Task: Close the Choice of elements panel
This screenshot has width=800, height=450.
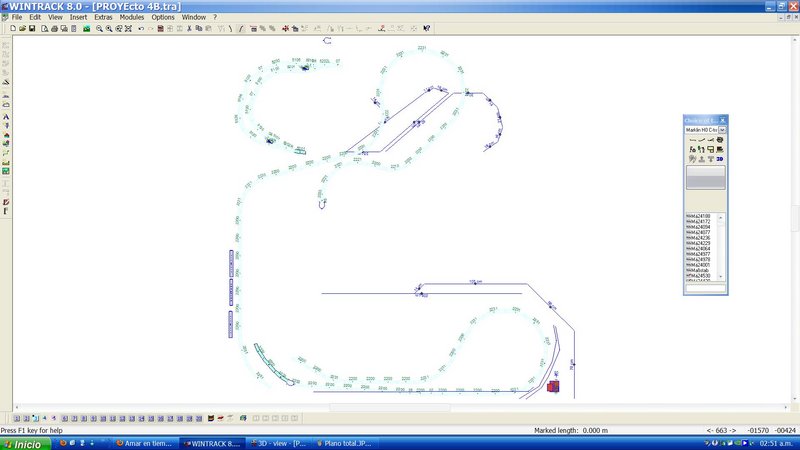Action: pyautogui.click(x=722, y=120)
